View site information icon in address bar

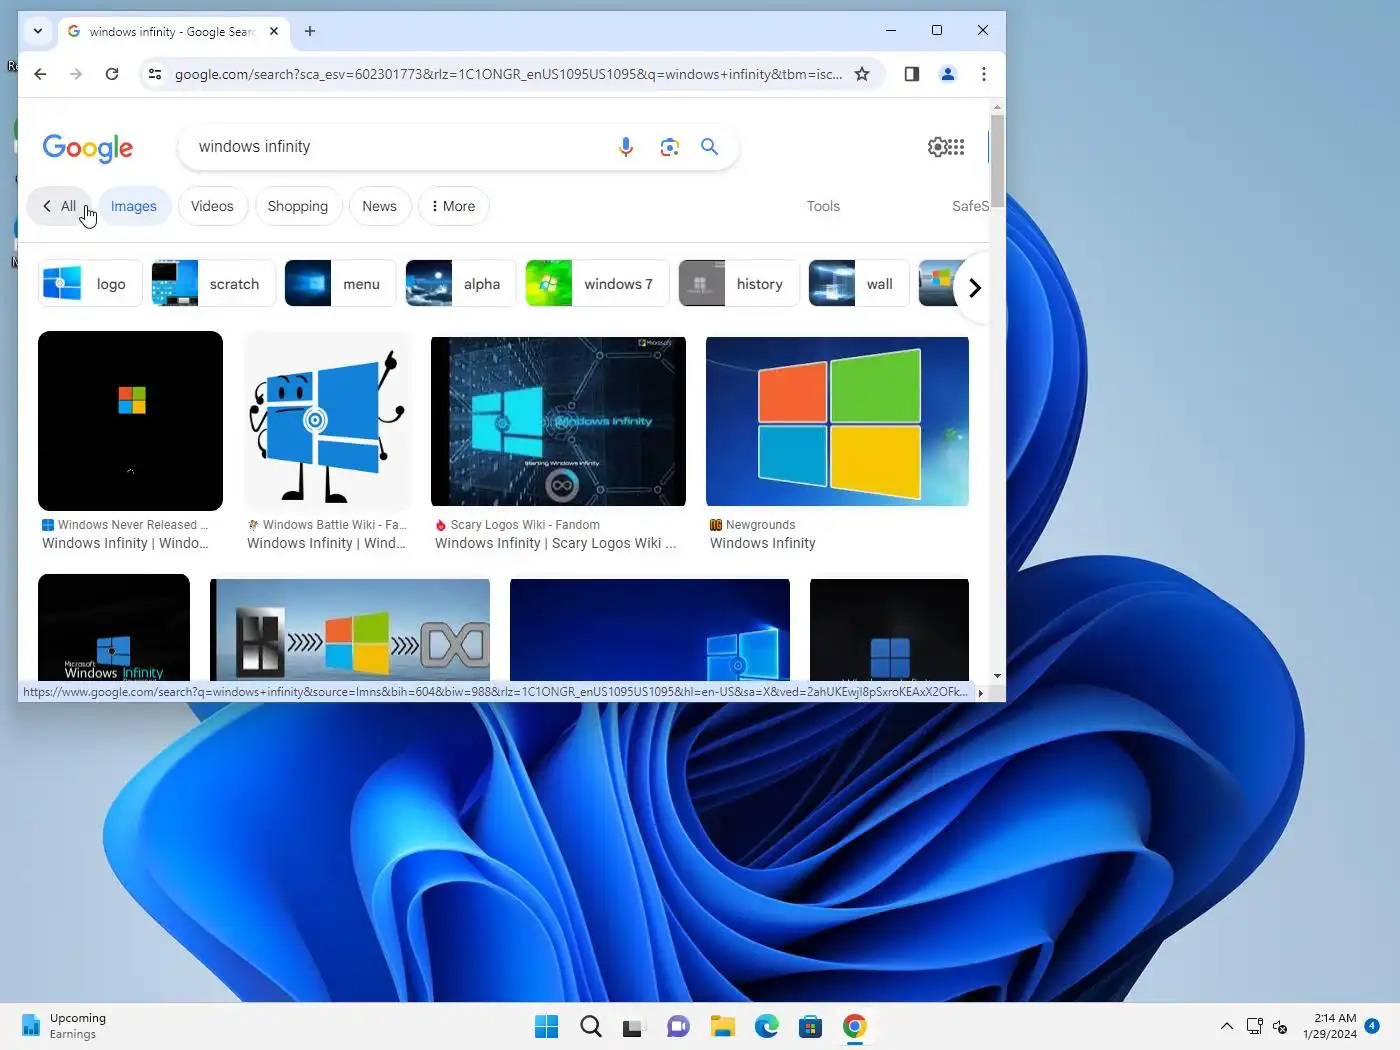pos(155,74)
